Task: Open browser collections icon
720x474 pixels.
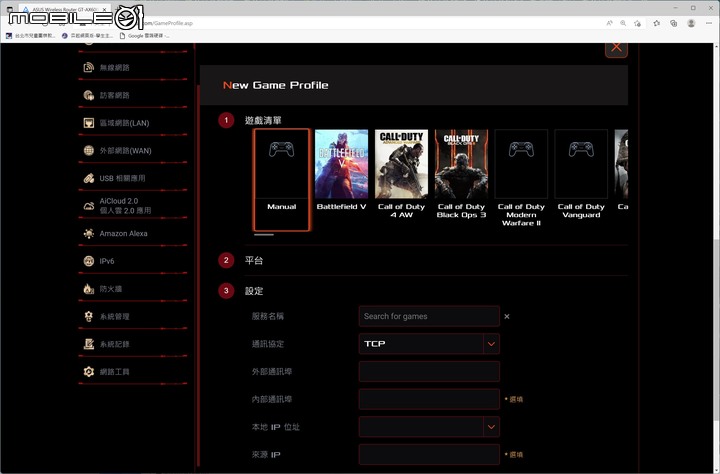Action: coord(674,23)
